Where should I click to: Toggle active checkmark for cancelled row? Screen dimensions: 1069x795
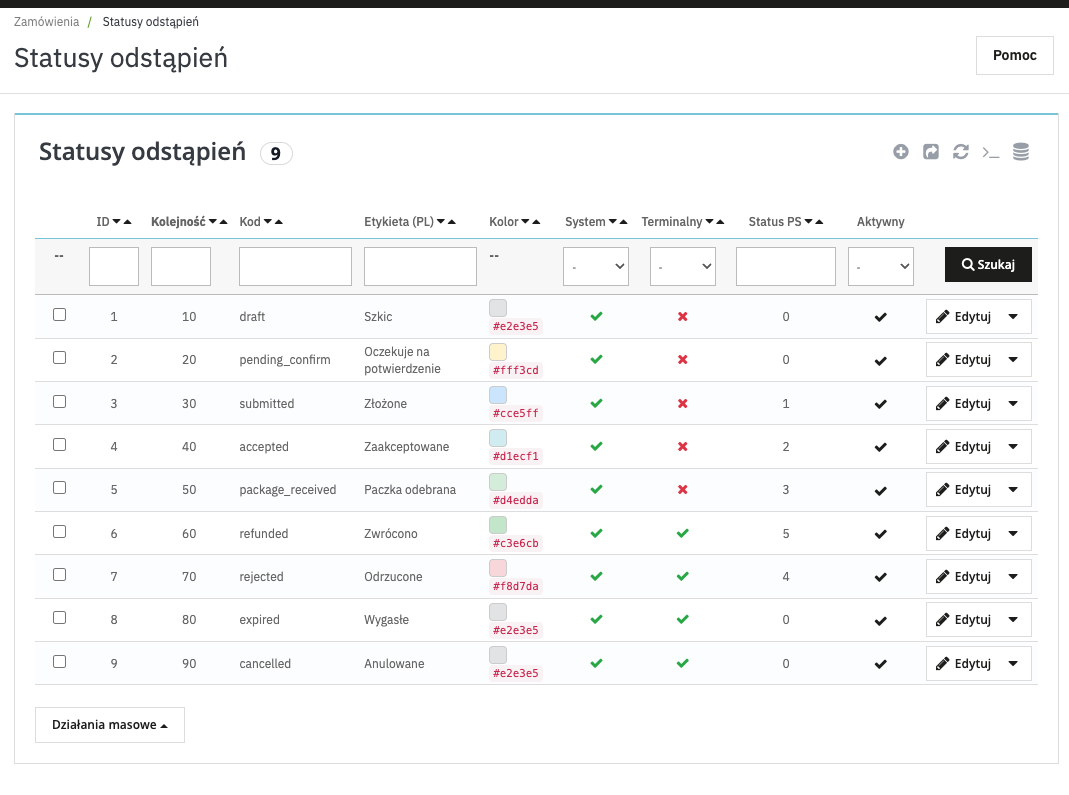(881, 664)
